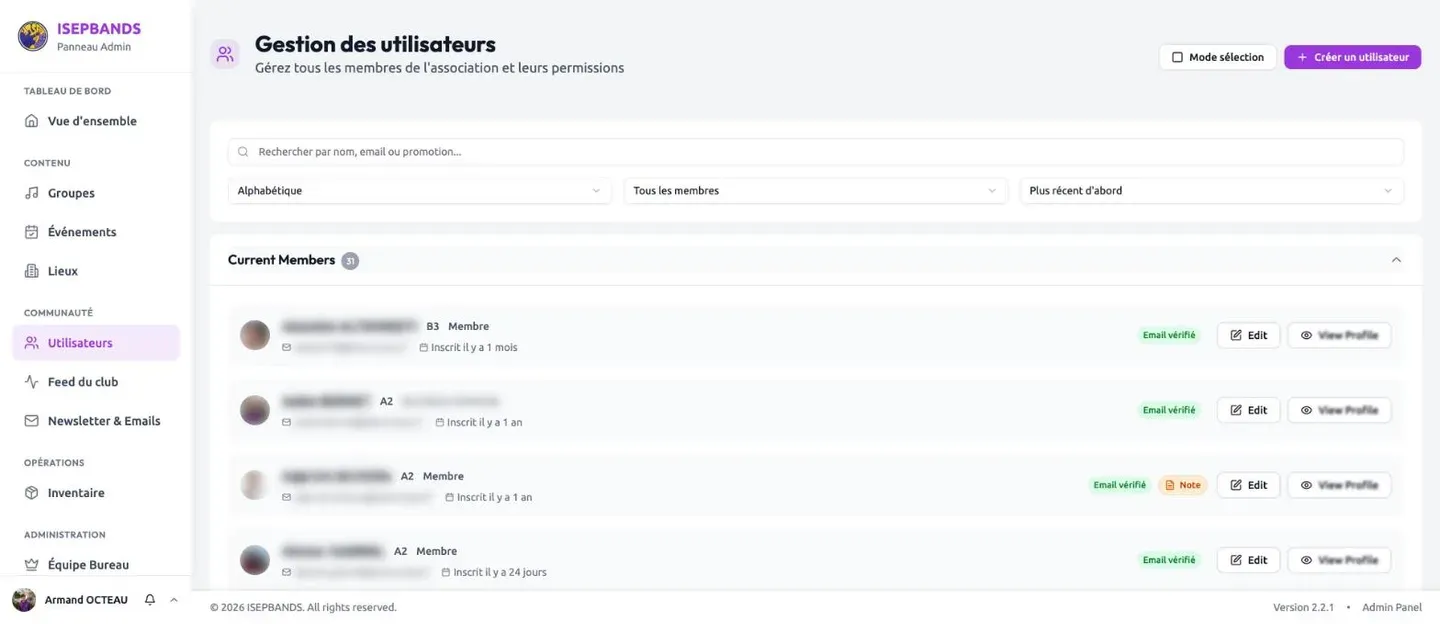Open Newsletter & Emails
Image resolution: width=1440 pixels, height=624 pixels.
click(x=96, y=421)
